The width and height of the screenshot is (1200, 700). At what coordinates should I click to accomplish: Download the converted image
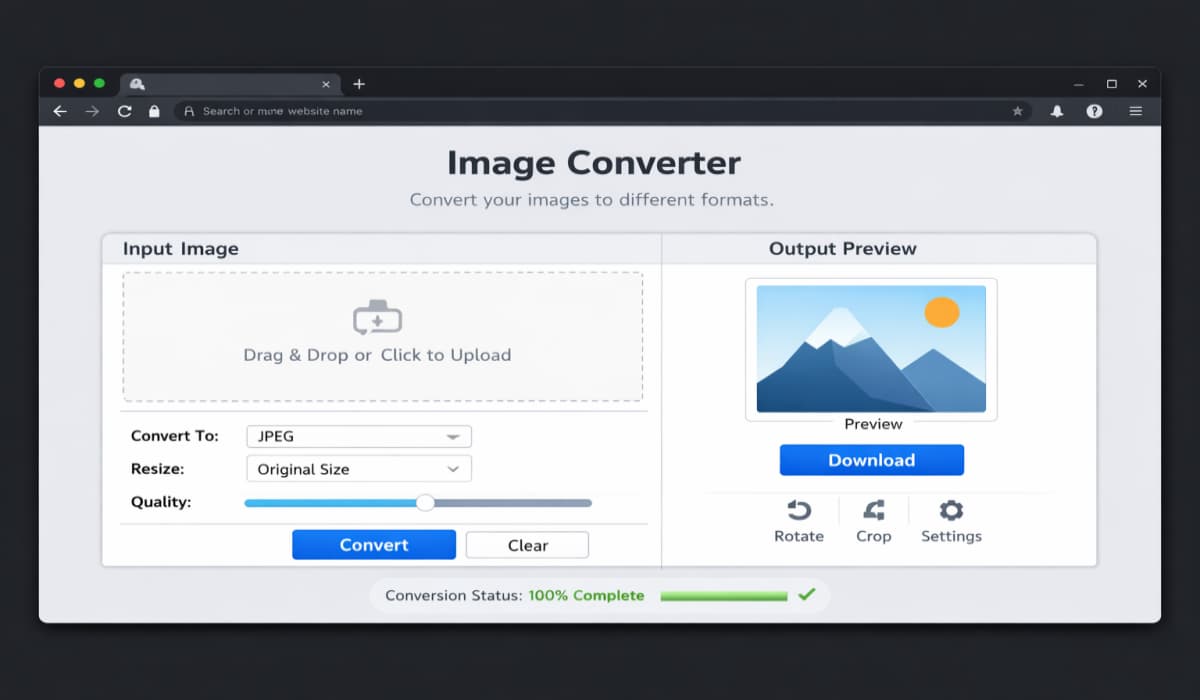point(871,459)
